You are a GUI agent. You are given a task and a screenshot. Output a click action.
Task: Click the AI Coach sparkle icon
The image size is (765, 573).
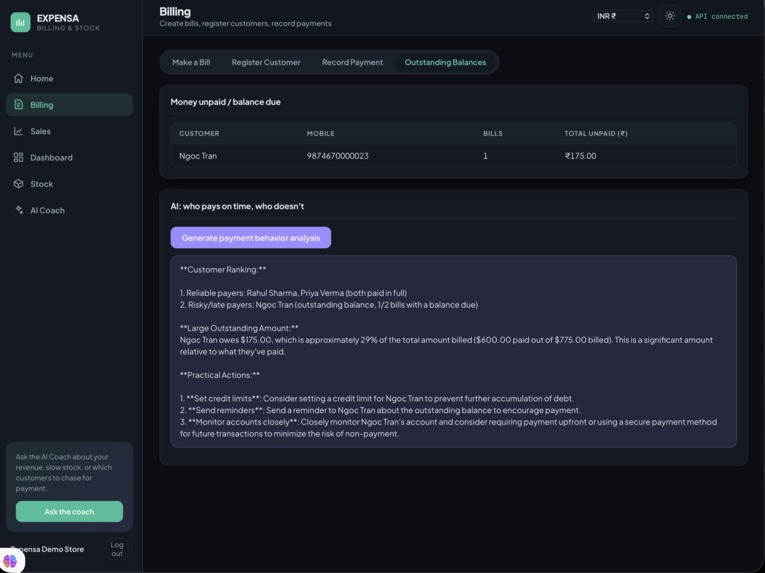click(x=19, y=210)
